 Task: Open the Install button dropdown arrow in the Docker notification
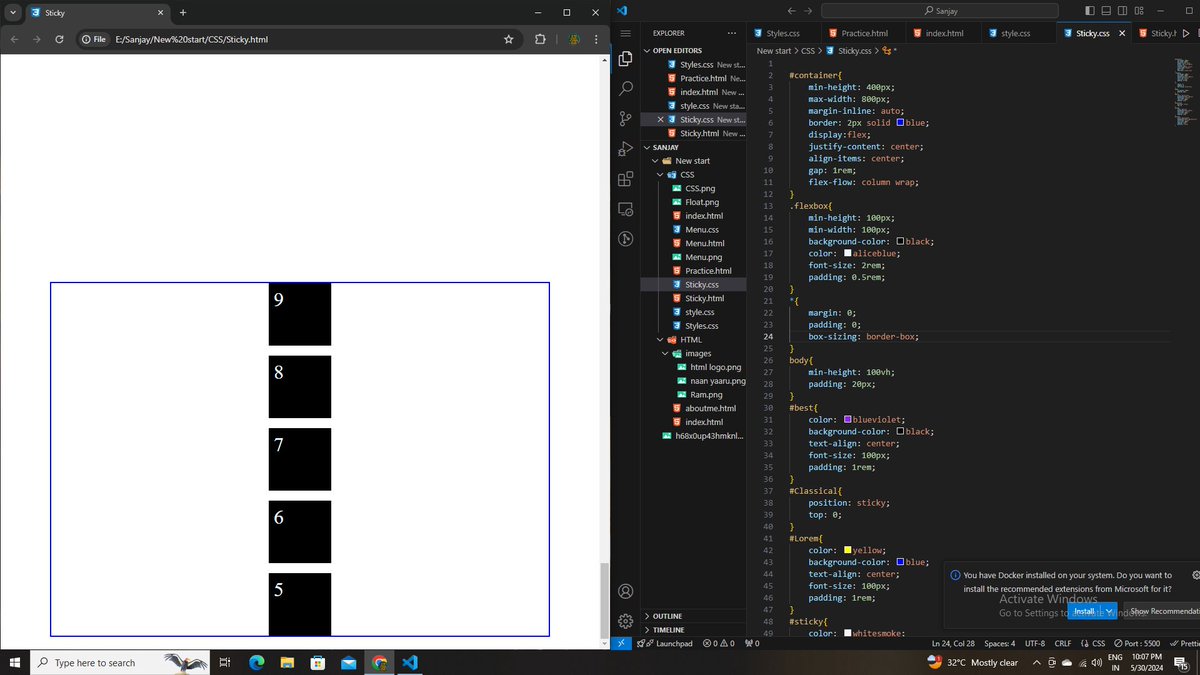pyautogui.click(x=1109, y=611)
